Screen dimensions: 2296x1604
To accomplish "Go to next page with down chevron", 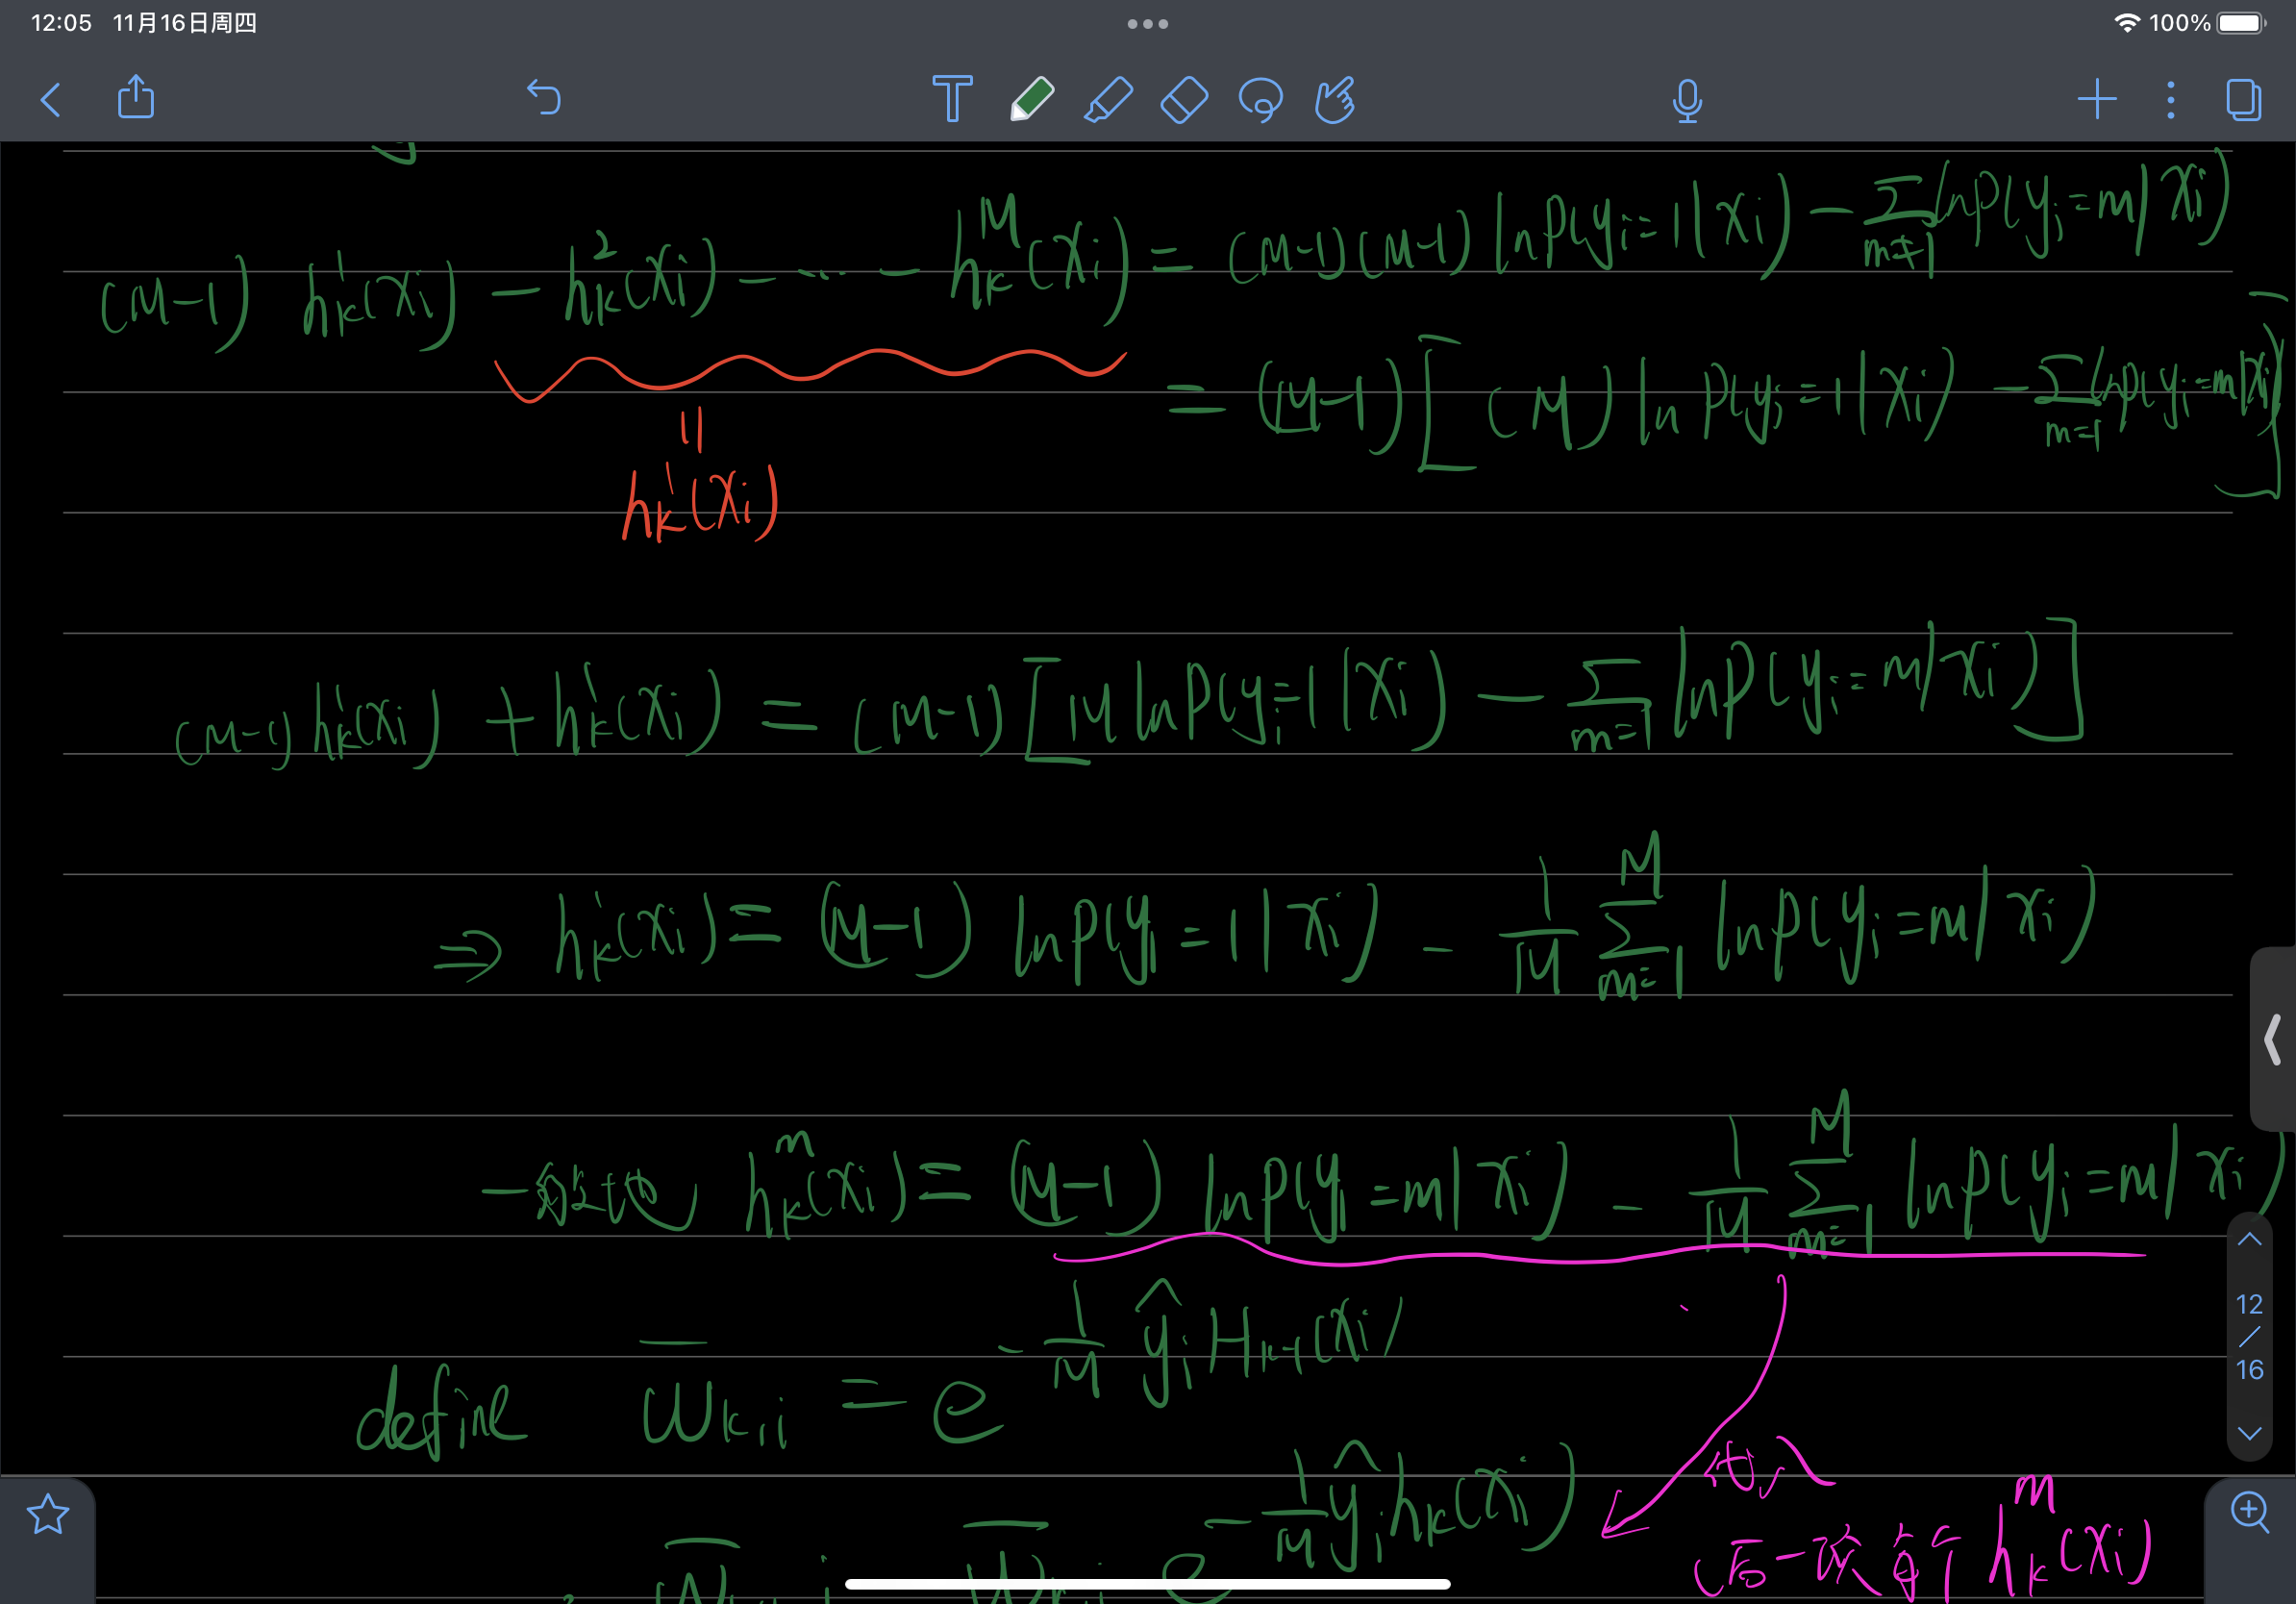I will click(x=2249, y=1432).
